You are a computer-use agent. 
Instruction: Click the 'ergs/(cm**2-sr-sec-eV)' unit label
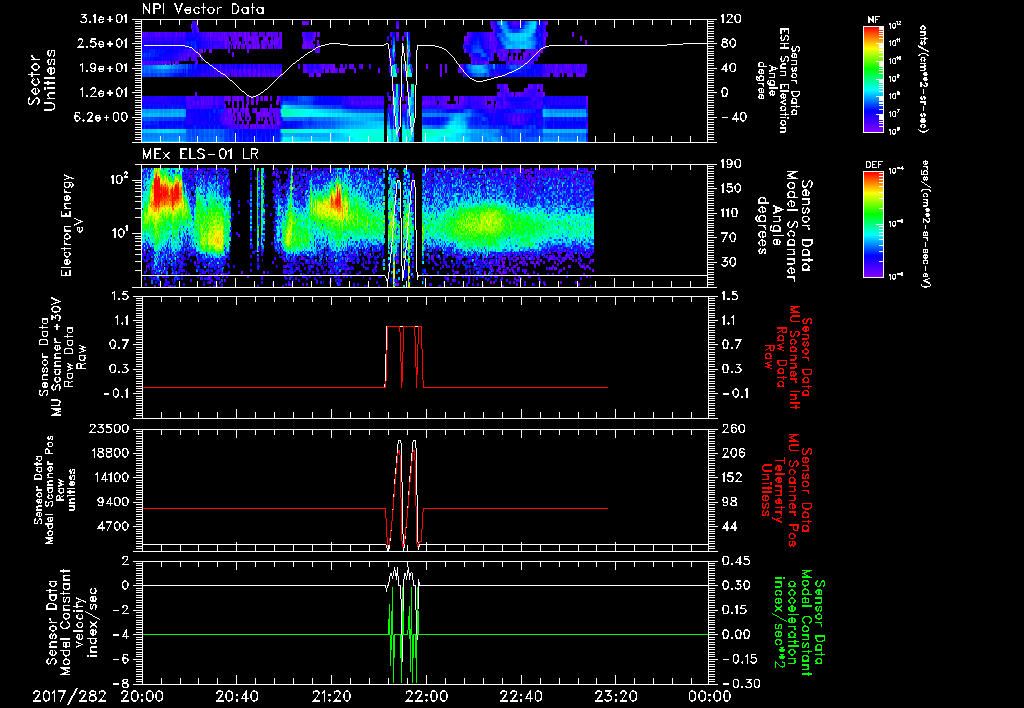click(924, 223)
